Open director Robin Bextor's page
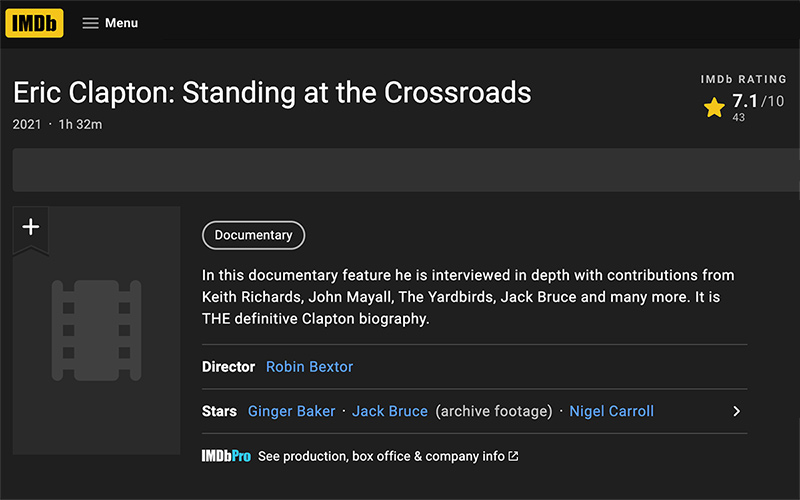The width and height of the screenshot is (800, 500). click(x=309, y=367)
